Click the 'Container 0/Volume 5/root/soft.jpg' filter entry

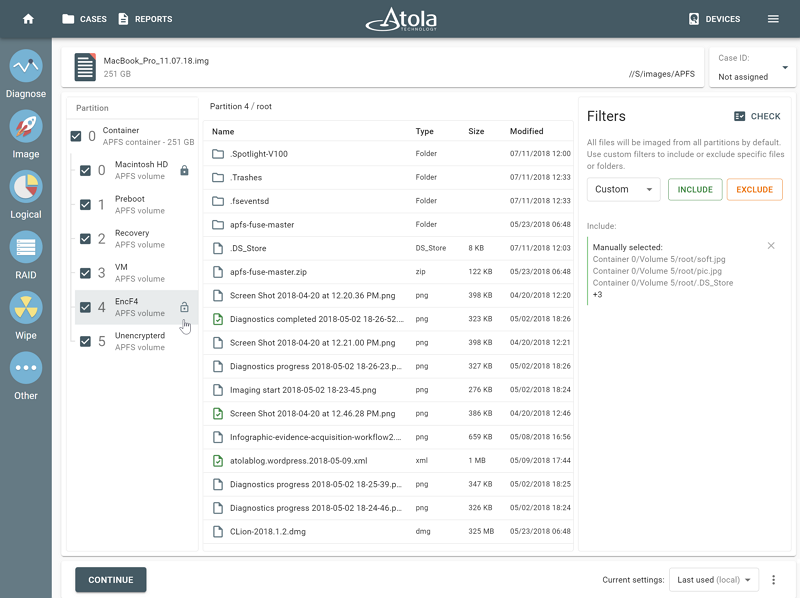tap(659, 259)
